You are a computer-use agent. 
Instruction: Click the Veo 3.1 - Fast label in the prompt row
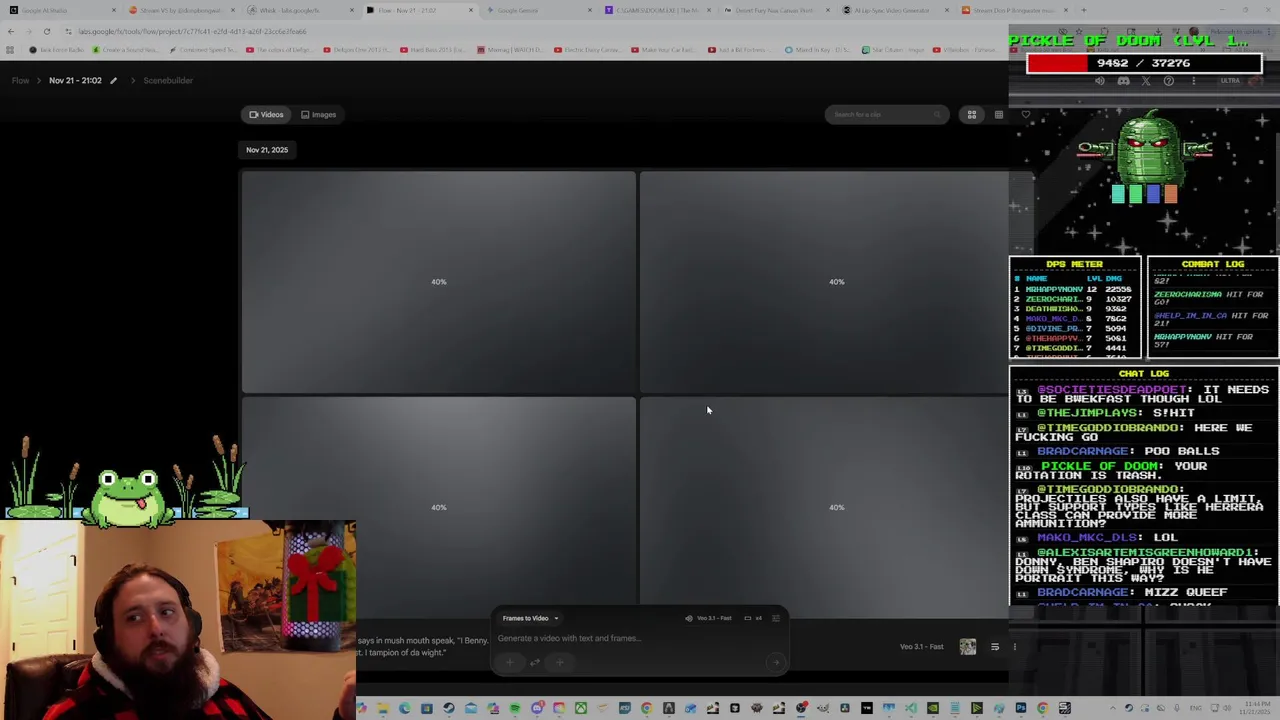click(x=921, y=647)
